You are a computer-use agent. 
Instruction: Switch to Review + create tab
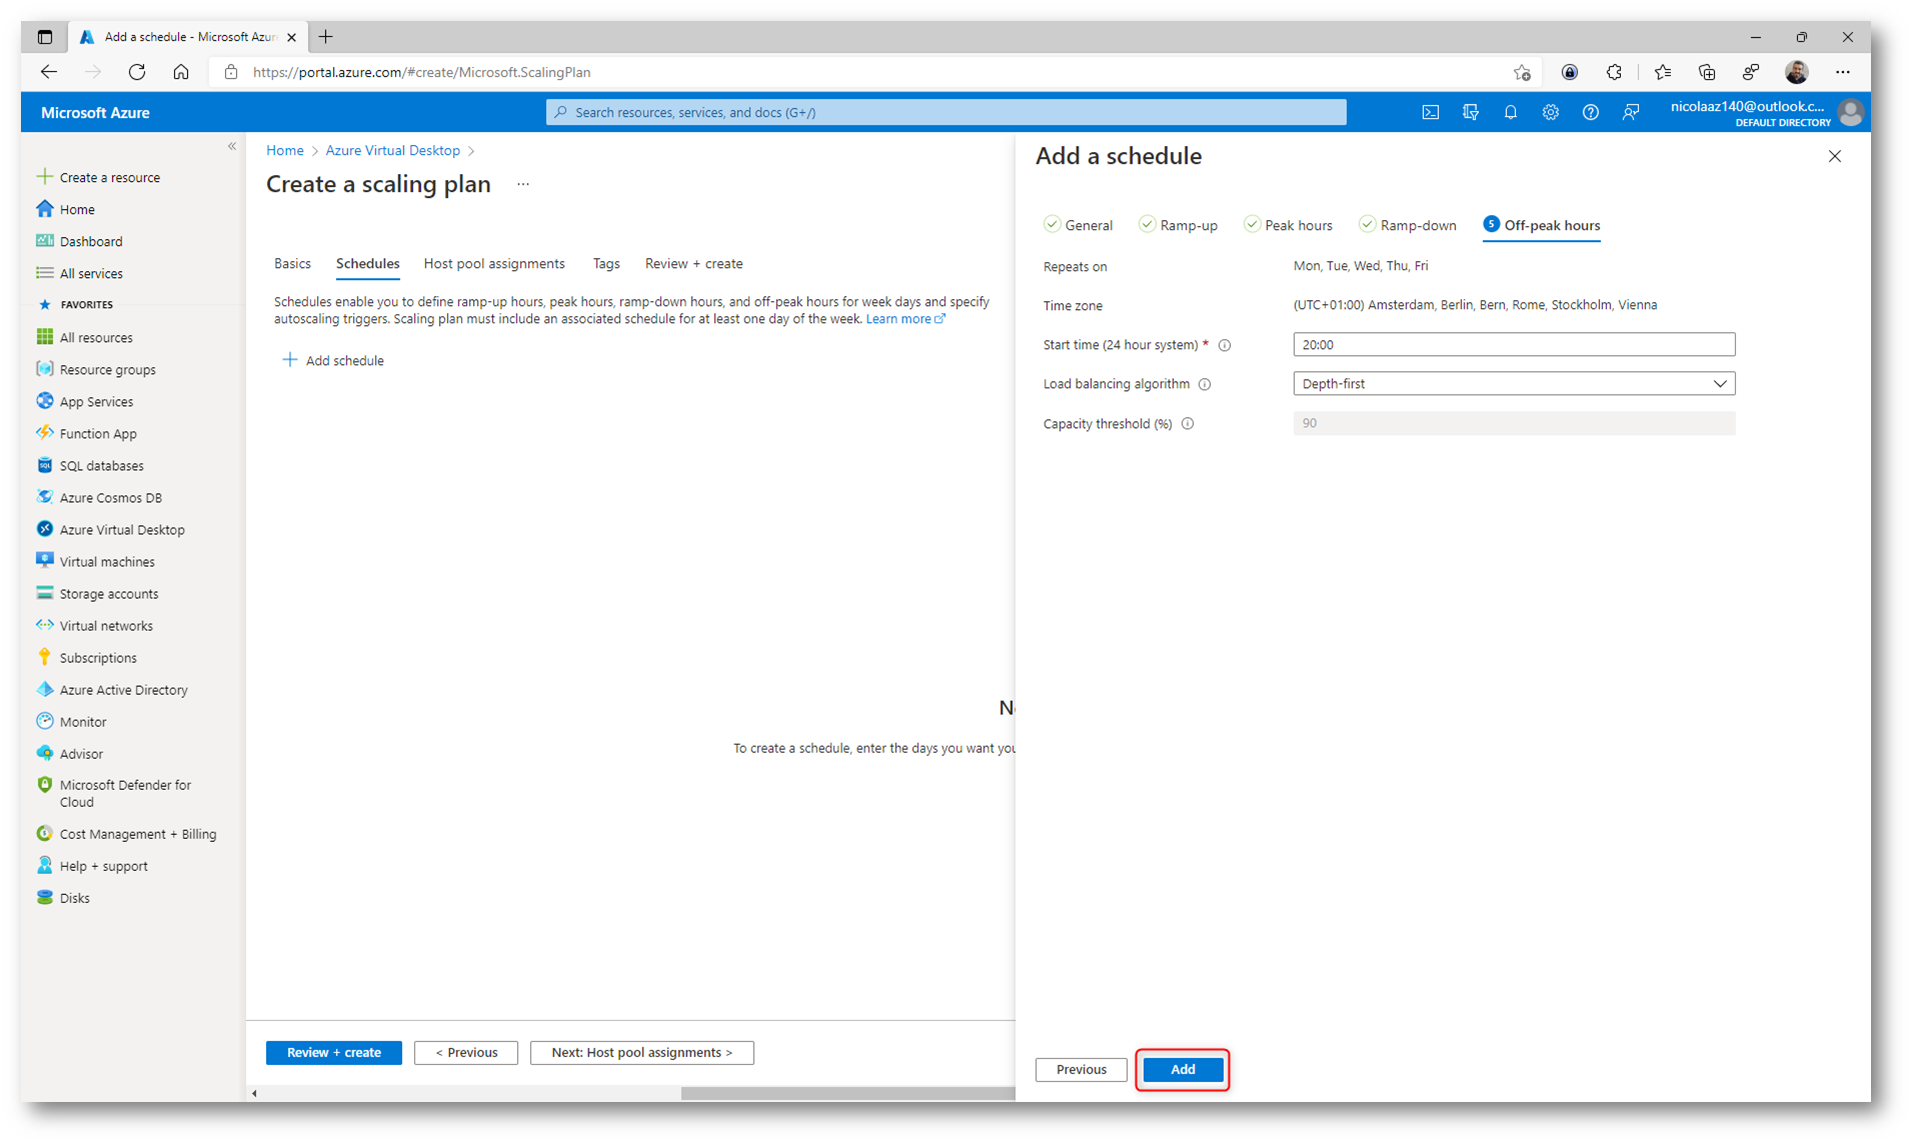[x=694, y=264]
